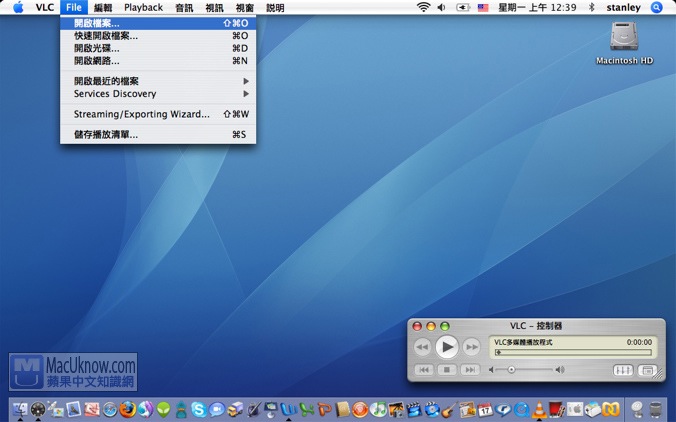Screen dimensions: 676x422
Task: Click the Wi-Fi status icon
Action: pos(424,7)
